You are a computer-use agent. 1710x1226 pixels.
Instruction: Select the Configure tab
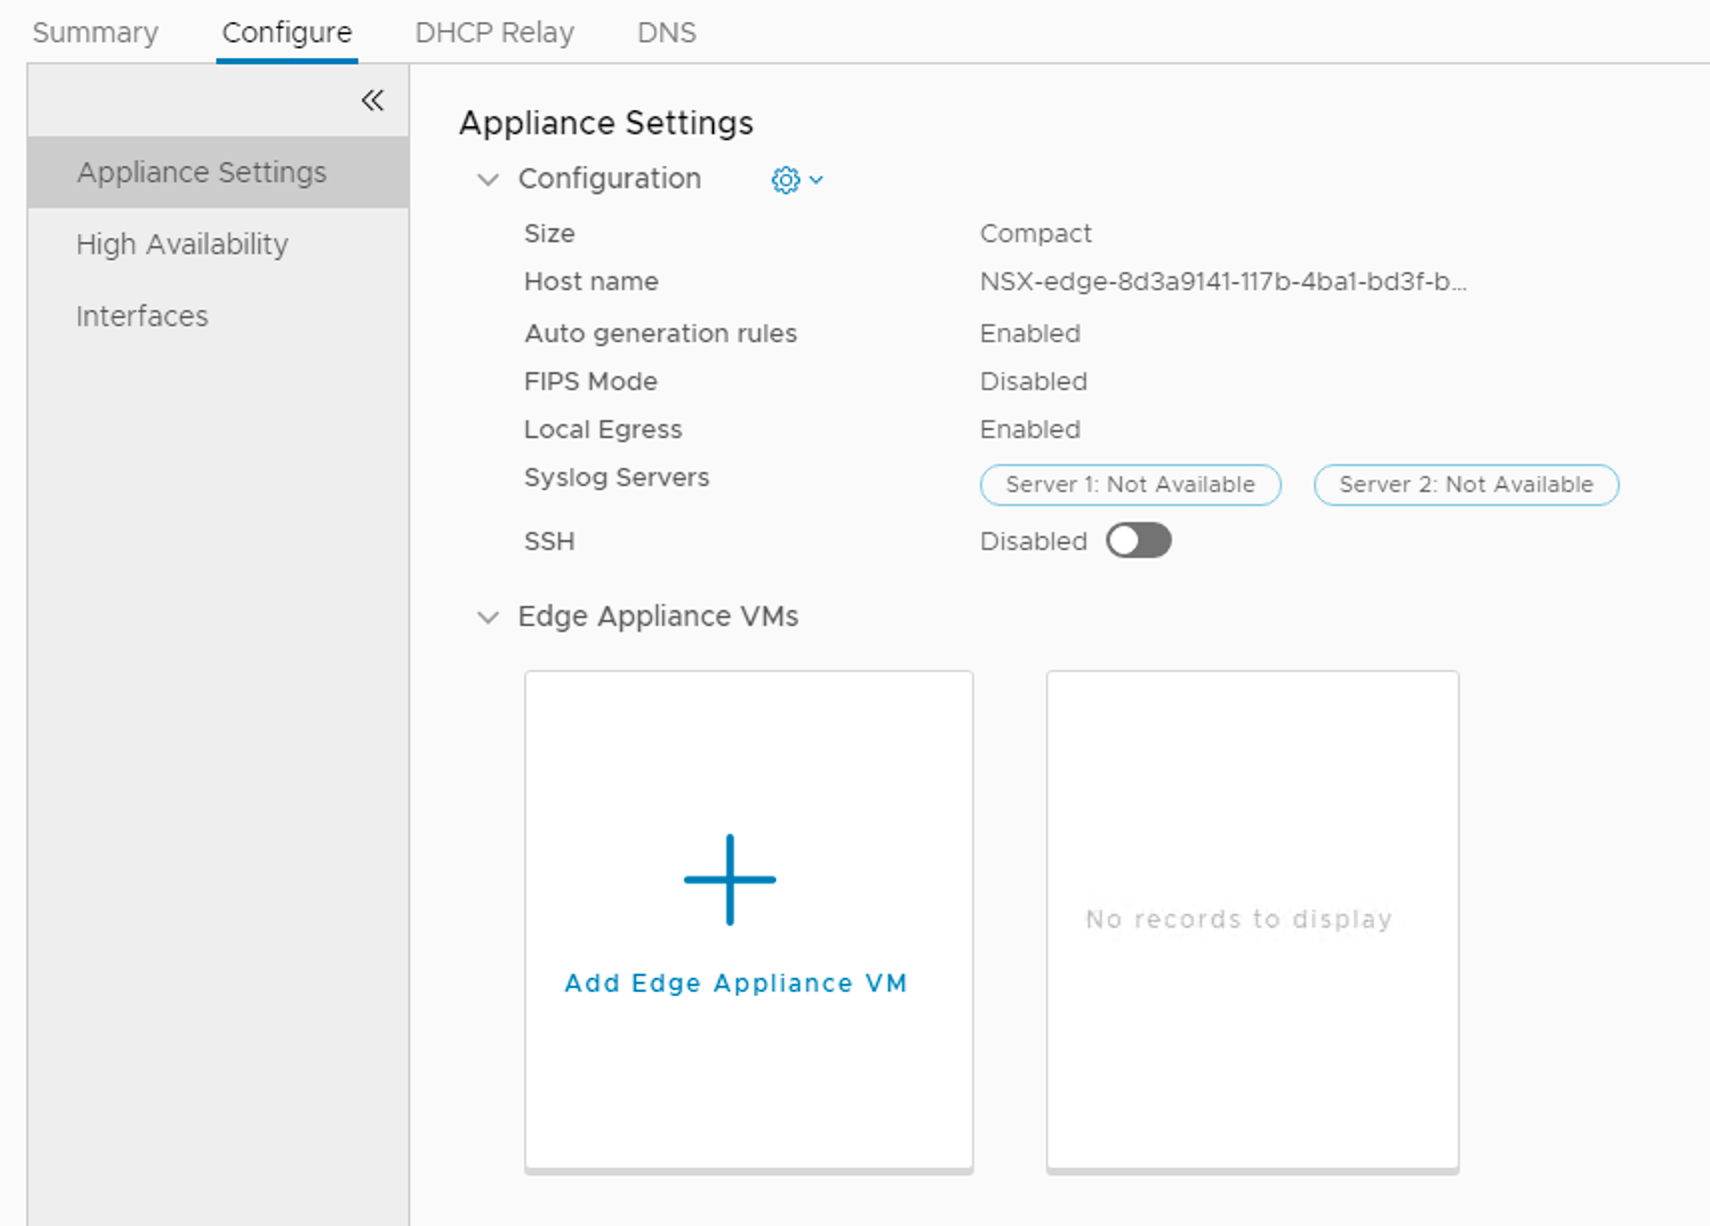tap(287, 33)
